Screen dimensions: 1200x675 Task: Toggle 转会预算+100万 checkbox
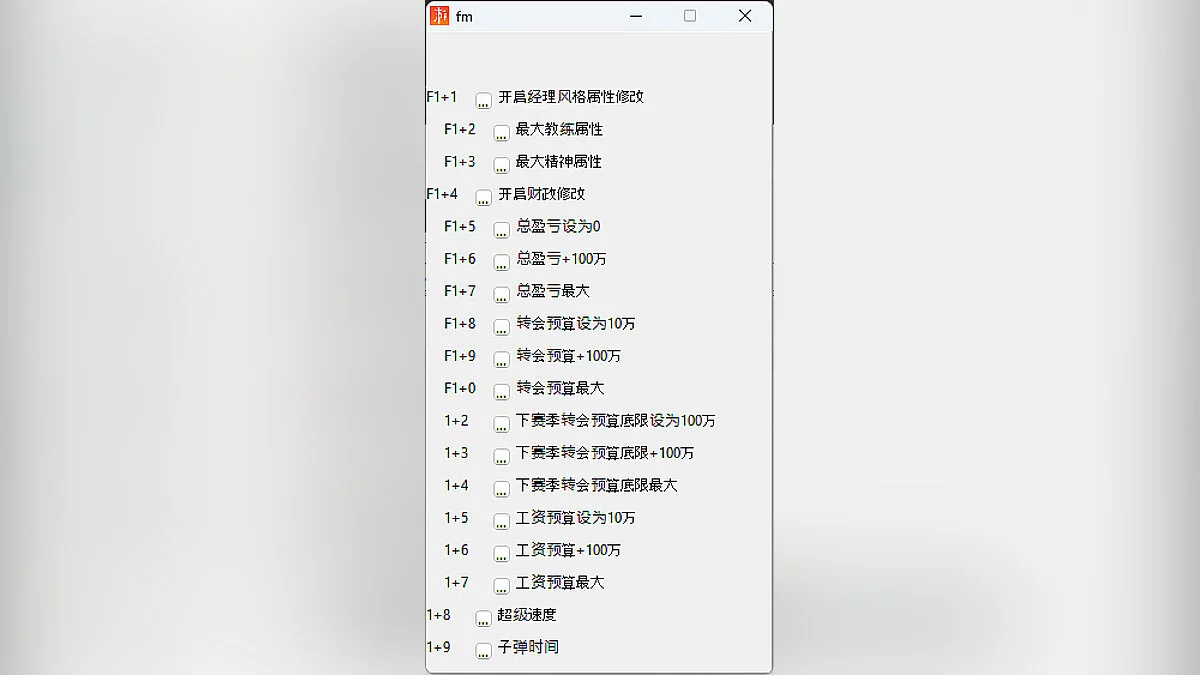tap(502, 359)
